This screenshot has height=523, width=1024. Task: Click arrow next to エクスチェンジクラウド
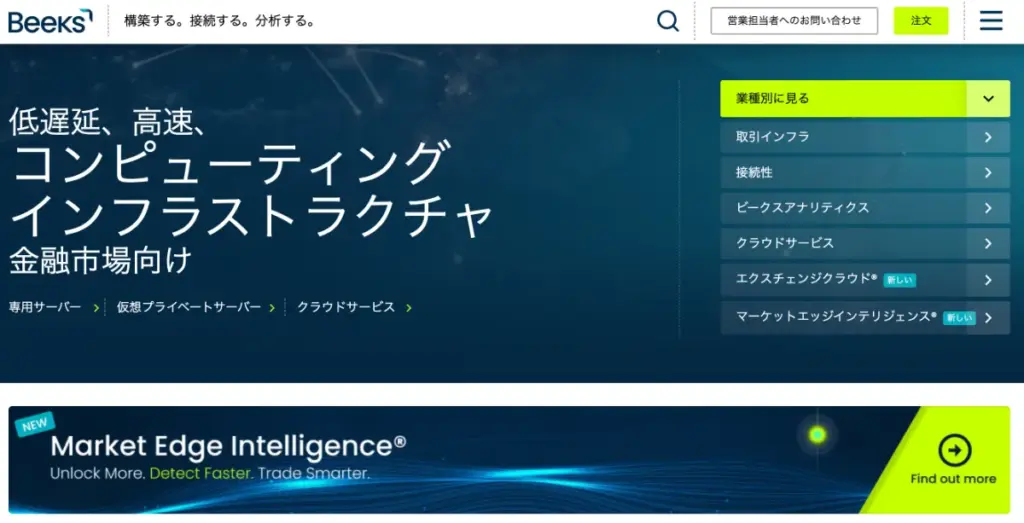click(x=988, y=279)
